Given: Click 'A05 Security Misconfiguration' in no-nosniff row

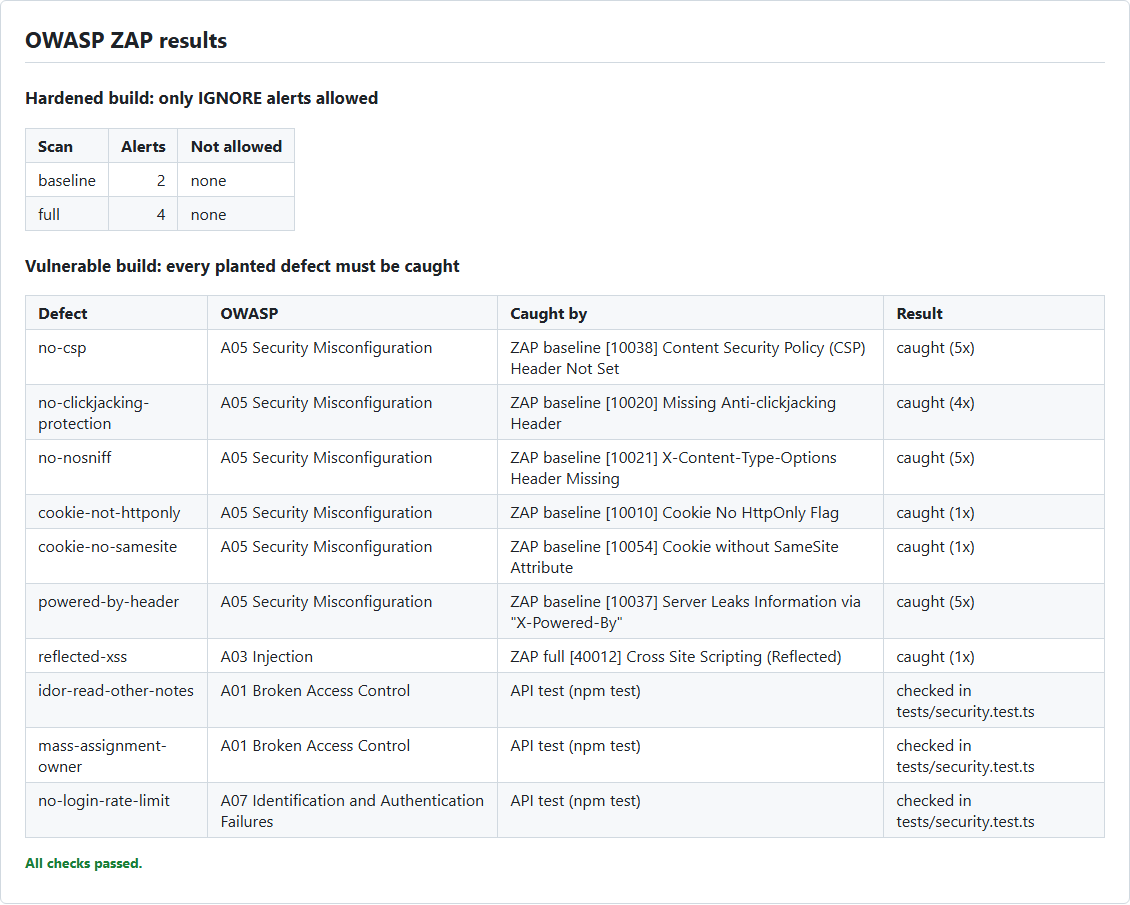Looking at the screenshot, I should pyautogui.click(x=352, y=467).
